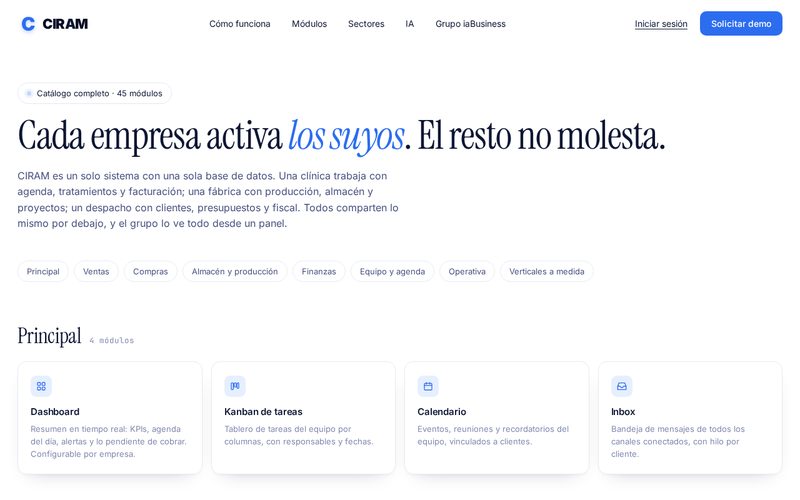Viewport: 800px width, 500px height.
Task: Click the Calendario calendar icon
Action: point(428,386)
